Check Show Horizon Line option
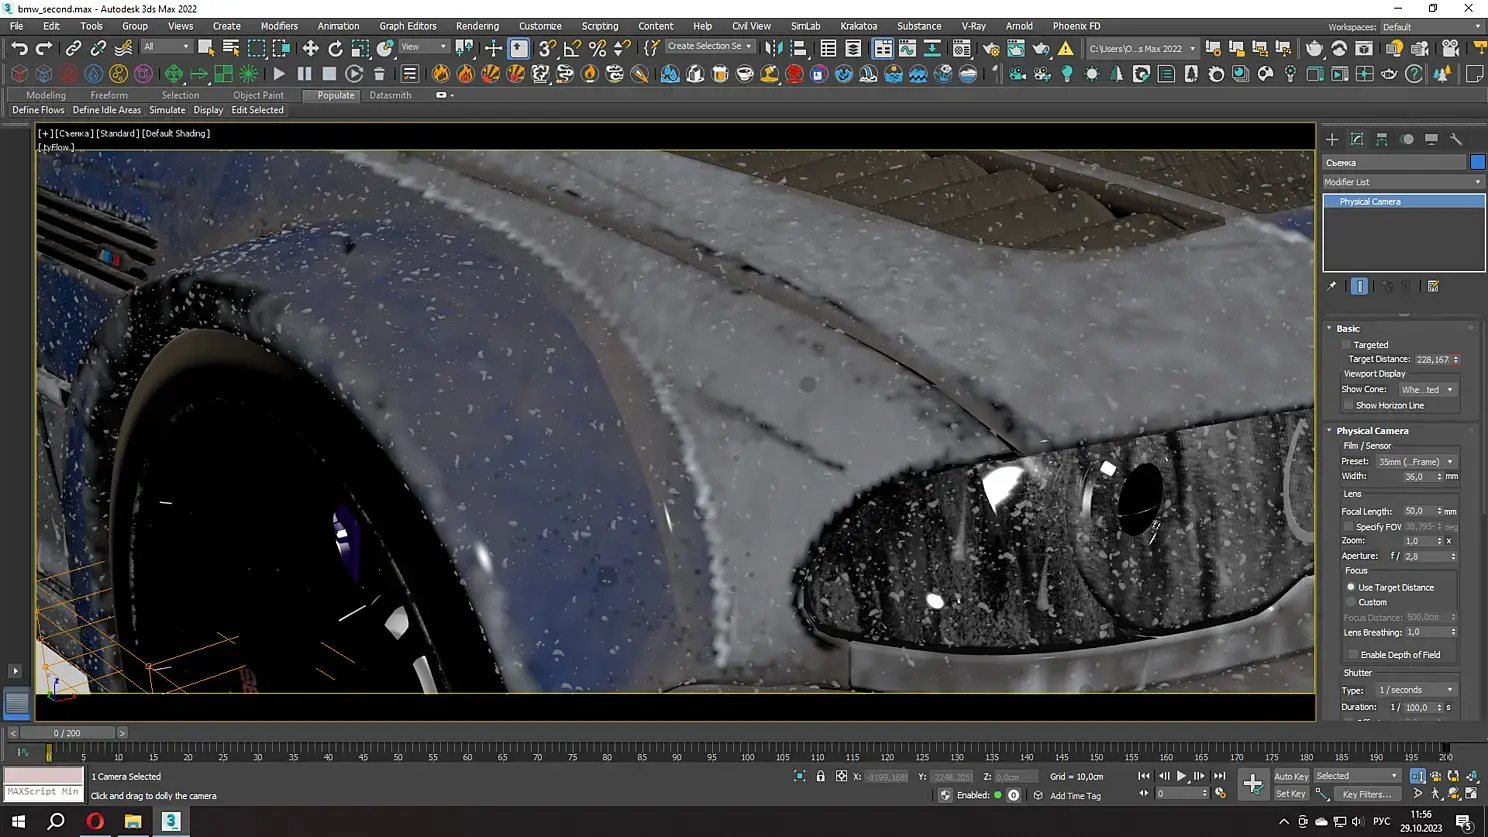This screenshot has width=1488, height=837. click(1348, 406)
